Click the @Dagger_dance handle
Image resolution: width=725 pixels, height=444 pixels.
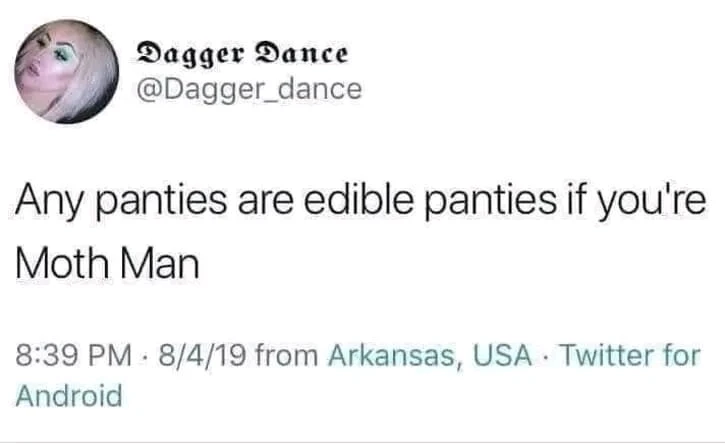tap(247, 89)
